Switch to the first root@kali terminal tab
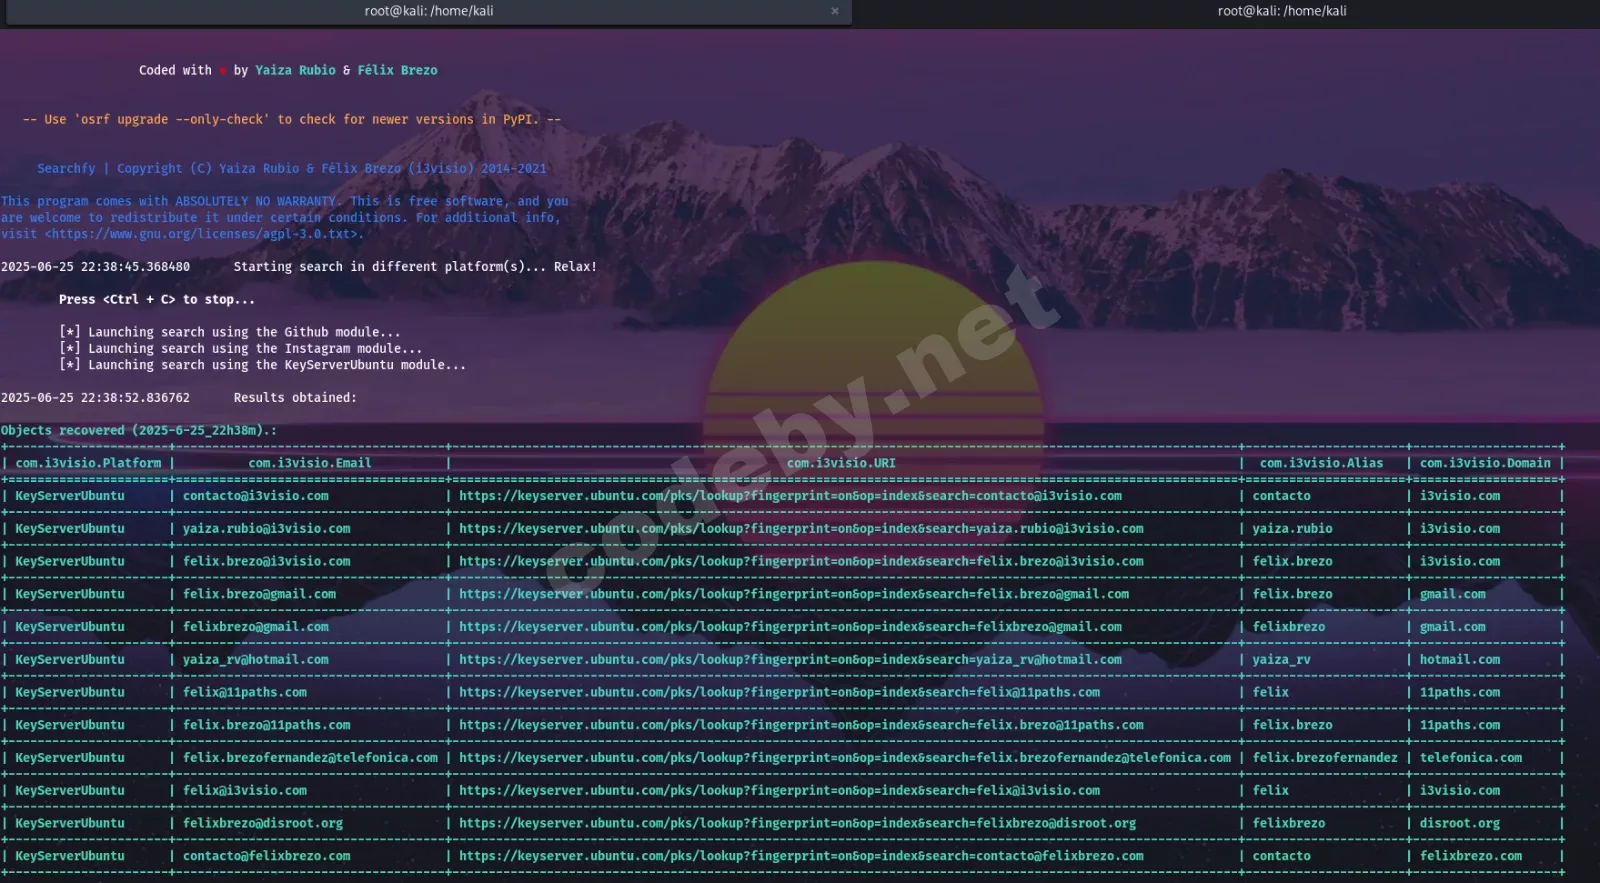This screenshot has height=883, width=1600. point(428,11)
